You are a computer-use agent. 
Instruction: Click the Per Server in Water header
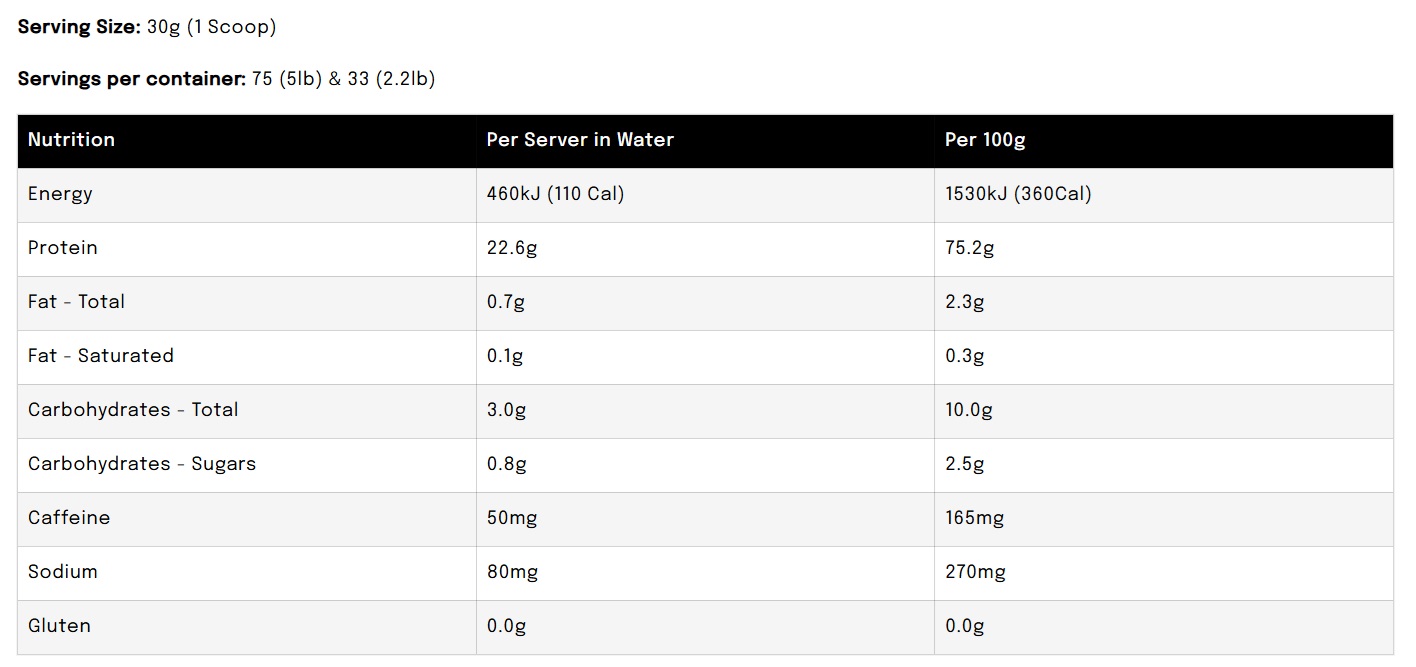[580, 140]
